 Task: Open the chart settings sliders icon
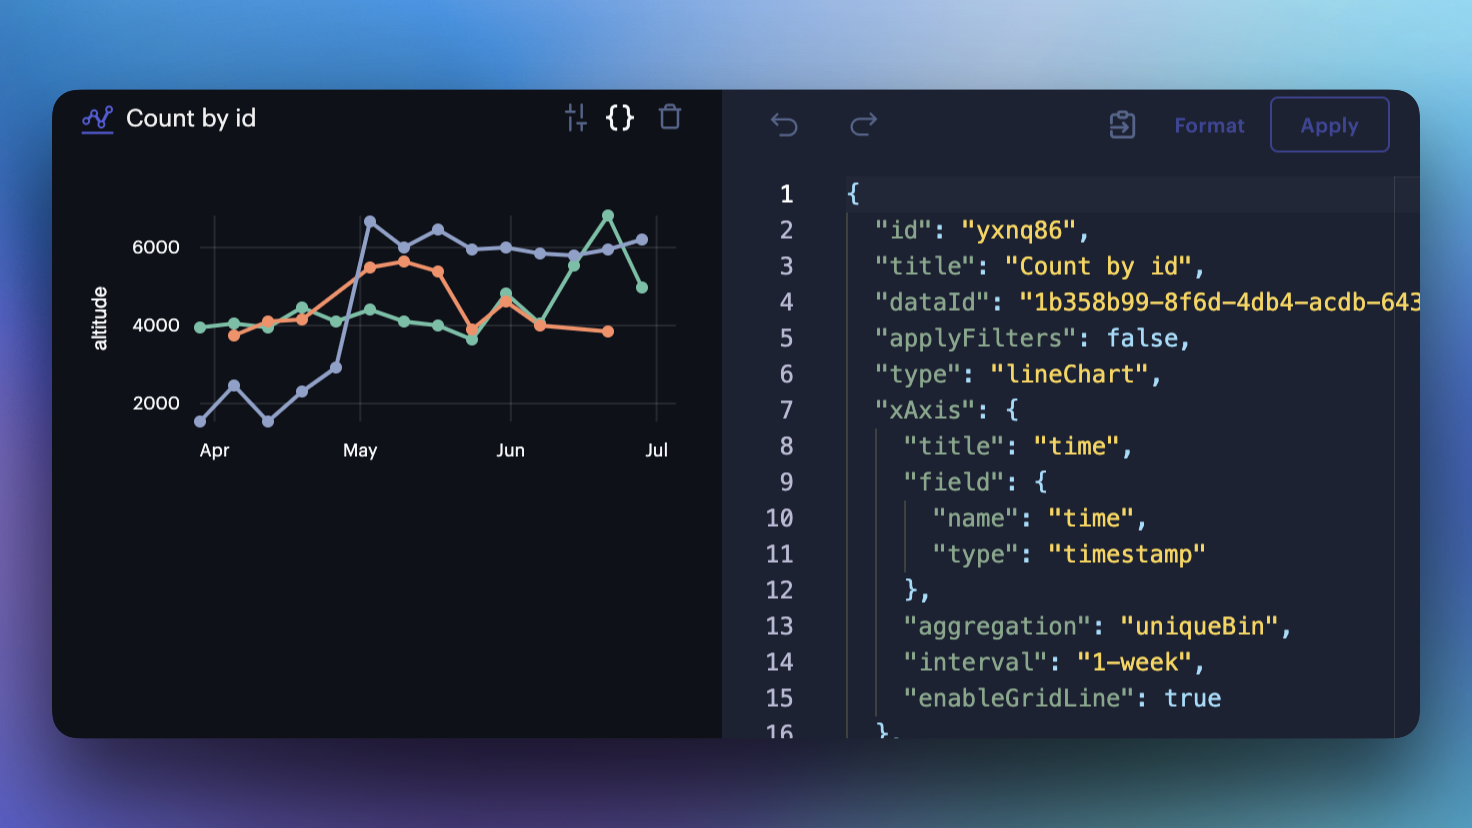tap(576, 118)
